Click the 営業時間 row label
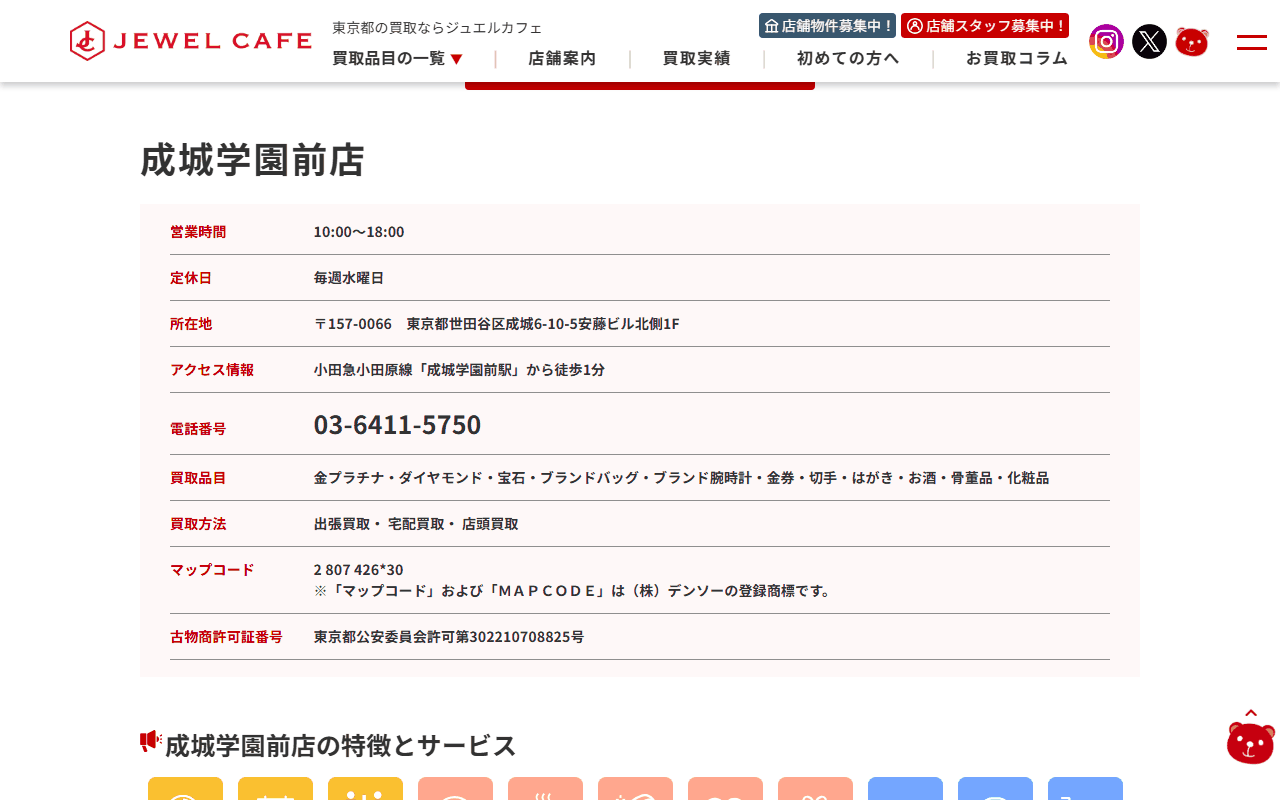This screenshot has width=1280, height=800. (x=198, y=232)
